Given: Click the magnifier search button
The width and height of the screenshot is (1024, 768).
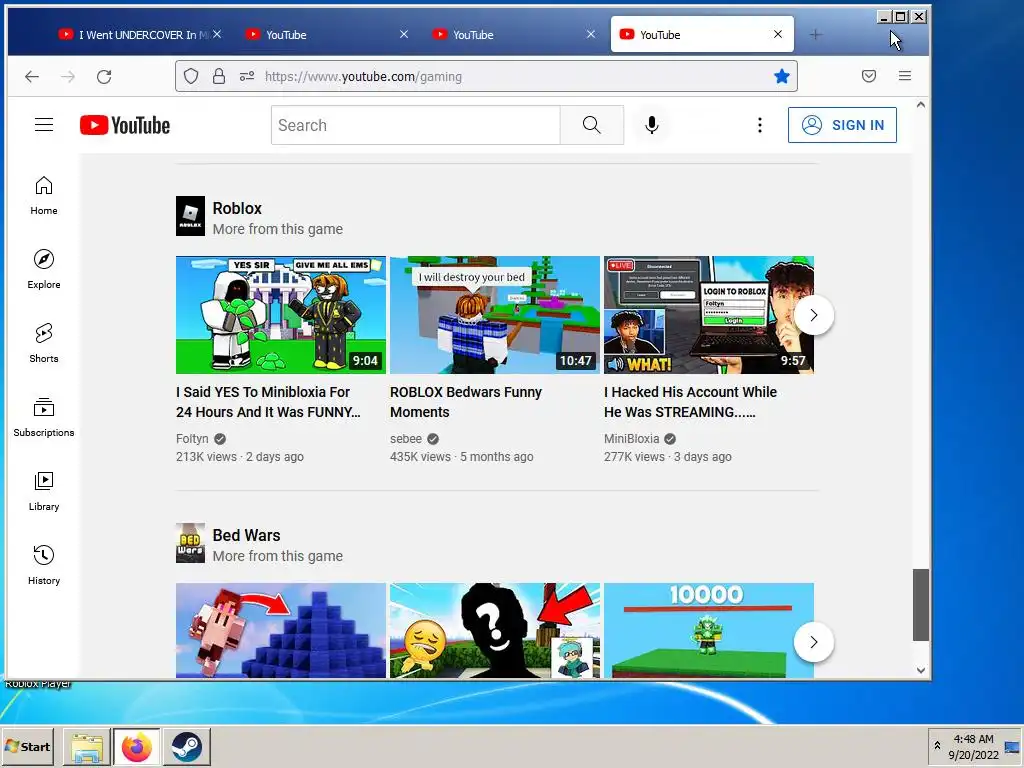Looking at the screenshot, I should click(x=592, y=125).
